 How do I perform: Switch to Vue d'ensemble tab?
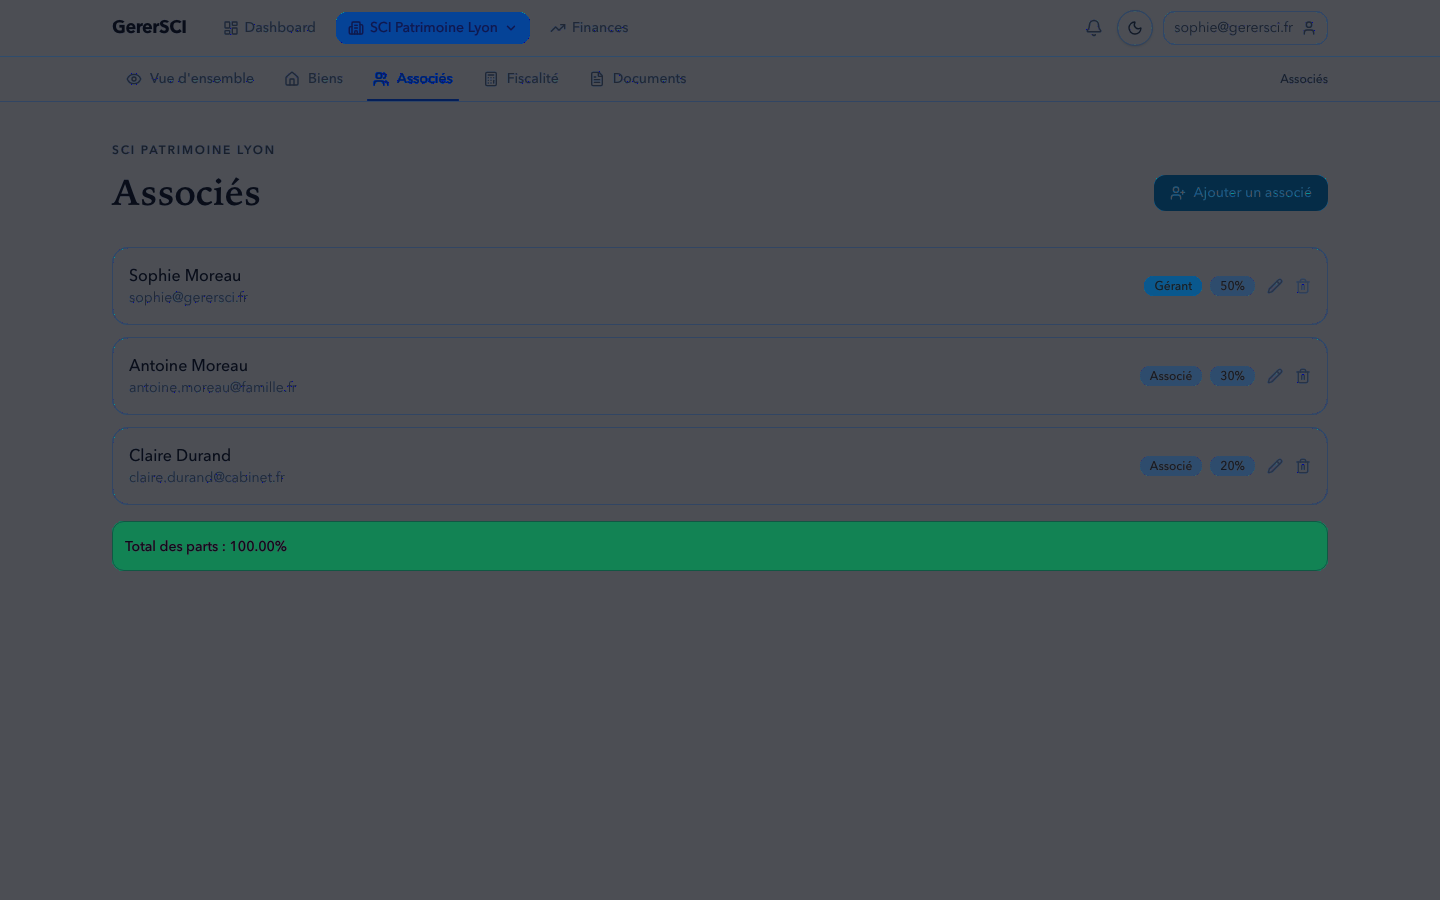(190, 79)
